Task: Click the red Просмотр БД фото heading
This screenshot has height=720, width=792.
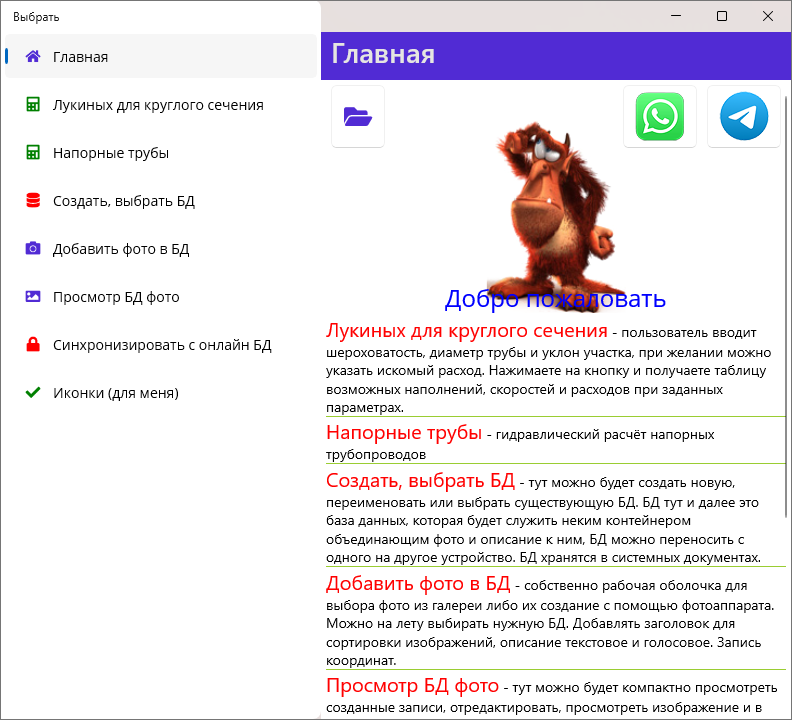Action: point(412,686)
